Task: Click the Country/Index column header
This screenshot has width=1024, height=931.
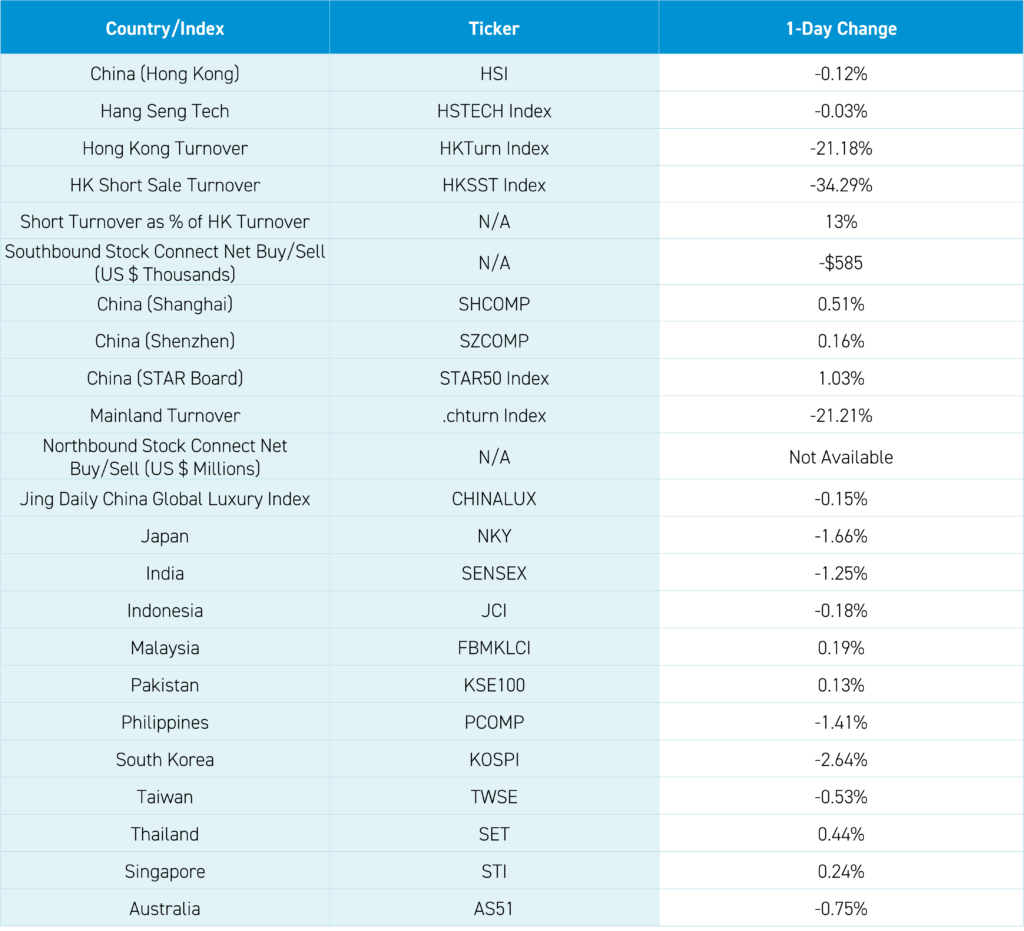Action: 165,28
